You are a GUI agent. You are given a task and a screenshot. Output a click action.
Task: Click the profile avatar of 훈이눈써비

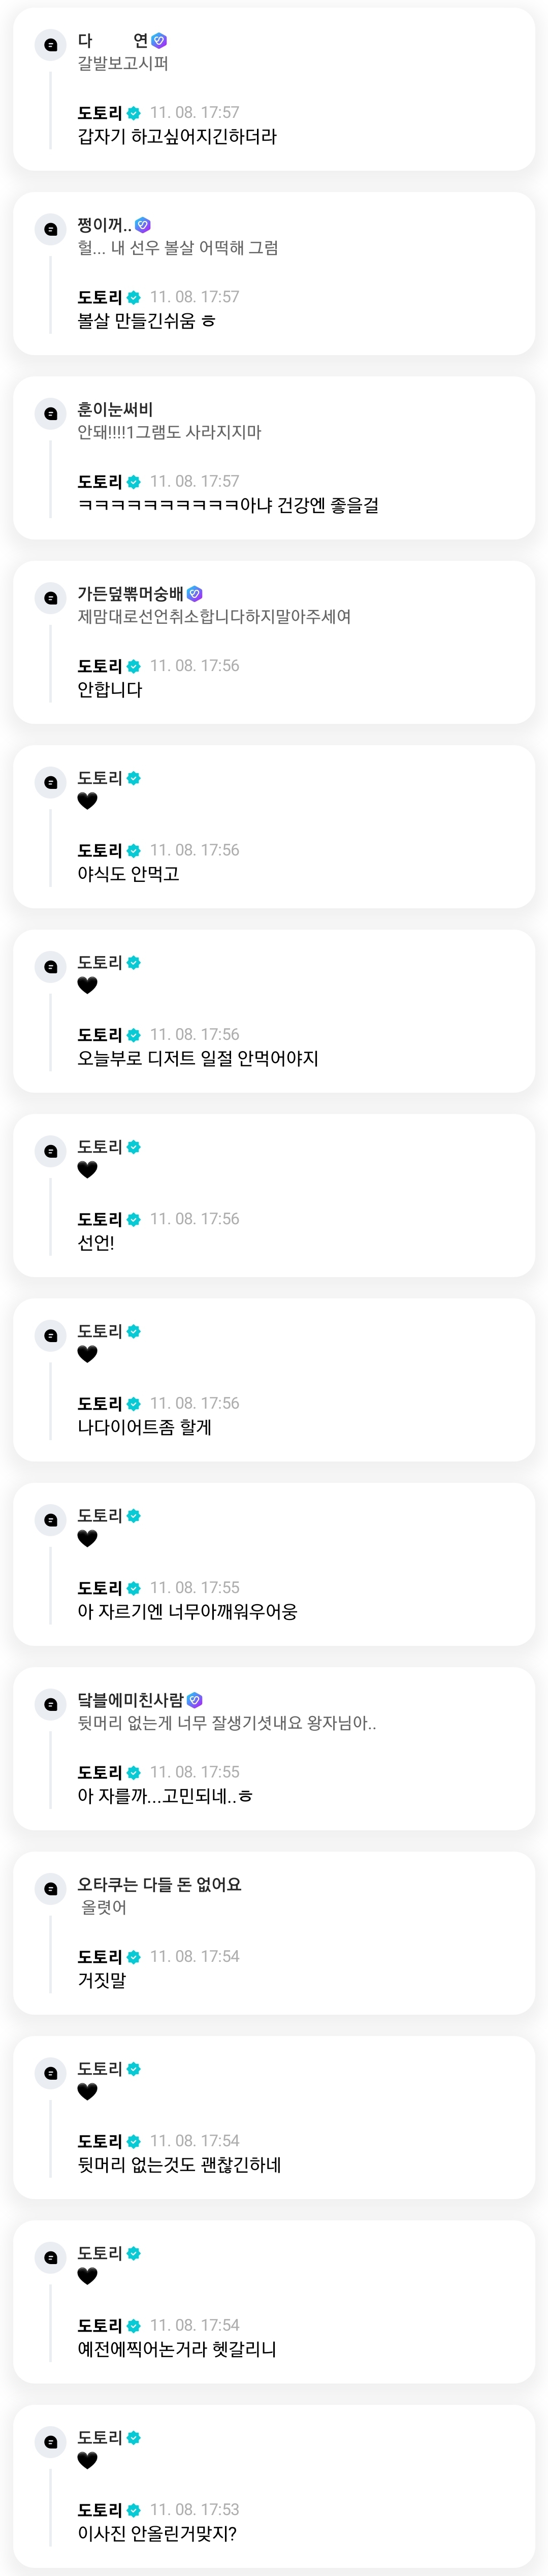click(50, 414)
